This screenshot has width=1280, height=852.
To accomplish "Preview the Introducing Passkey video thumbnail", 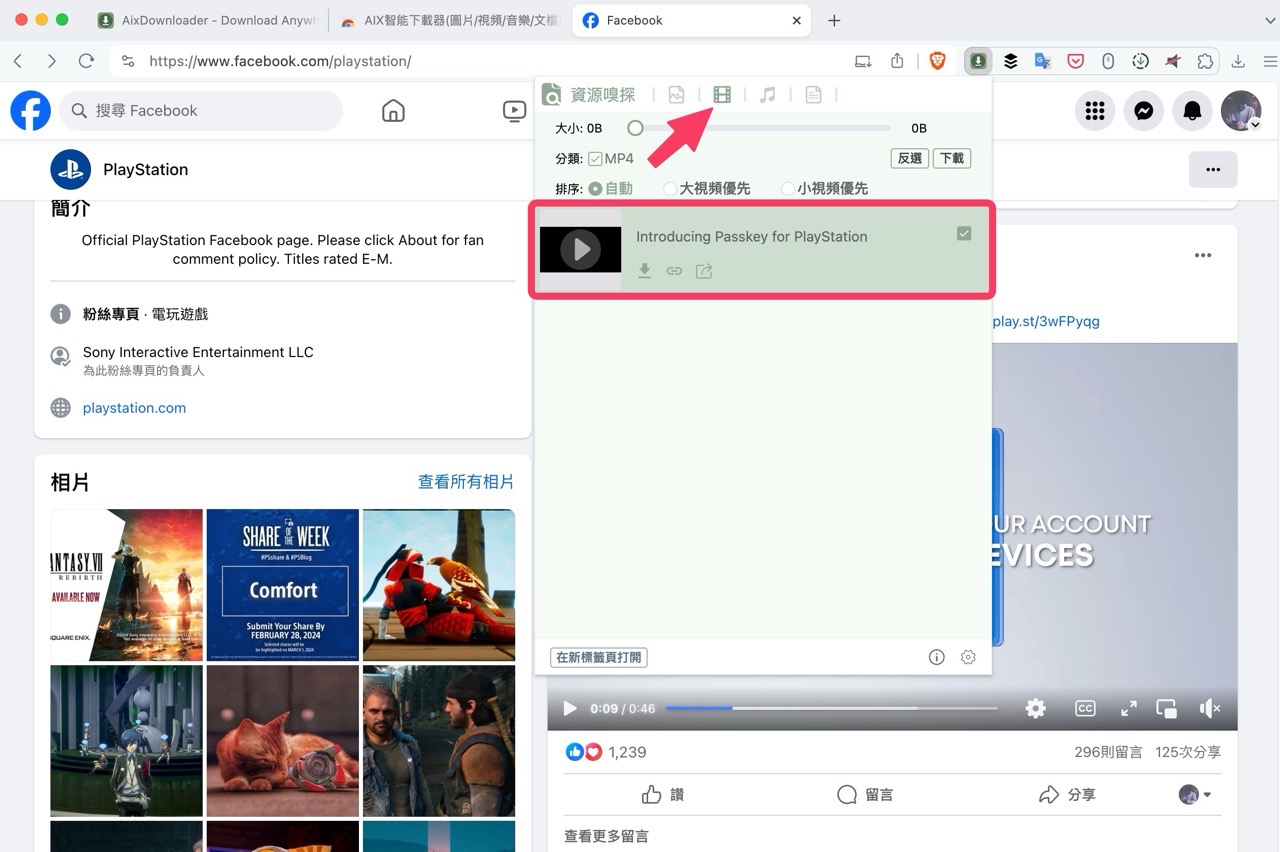I will coord(580,249).
